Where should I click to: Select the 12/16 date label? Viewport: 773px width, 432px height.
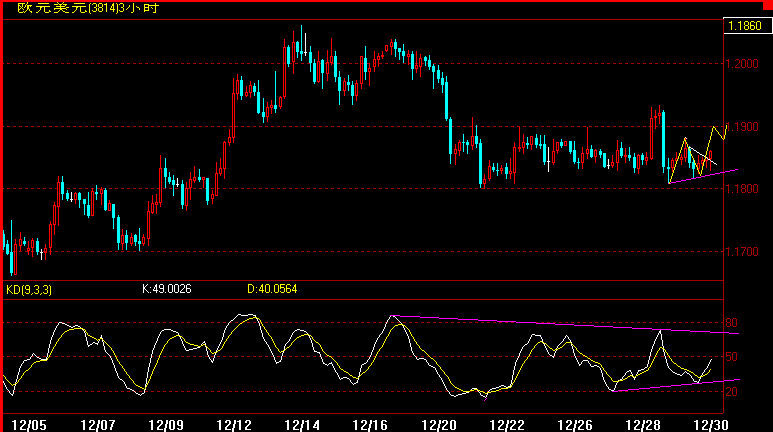[370, 425]
